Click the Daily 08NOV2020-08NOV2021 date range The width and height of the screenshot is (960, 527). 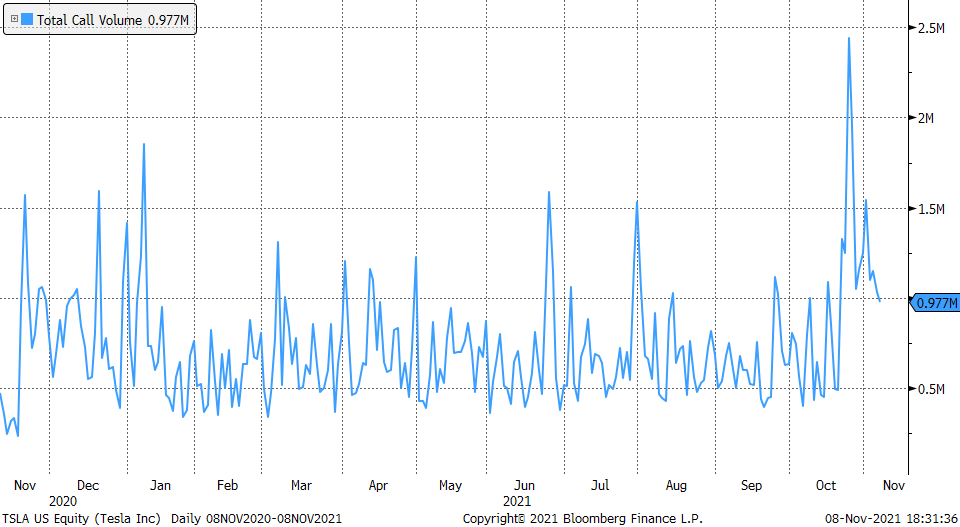click(x=256, y=519)
